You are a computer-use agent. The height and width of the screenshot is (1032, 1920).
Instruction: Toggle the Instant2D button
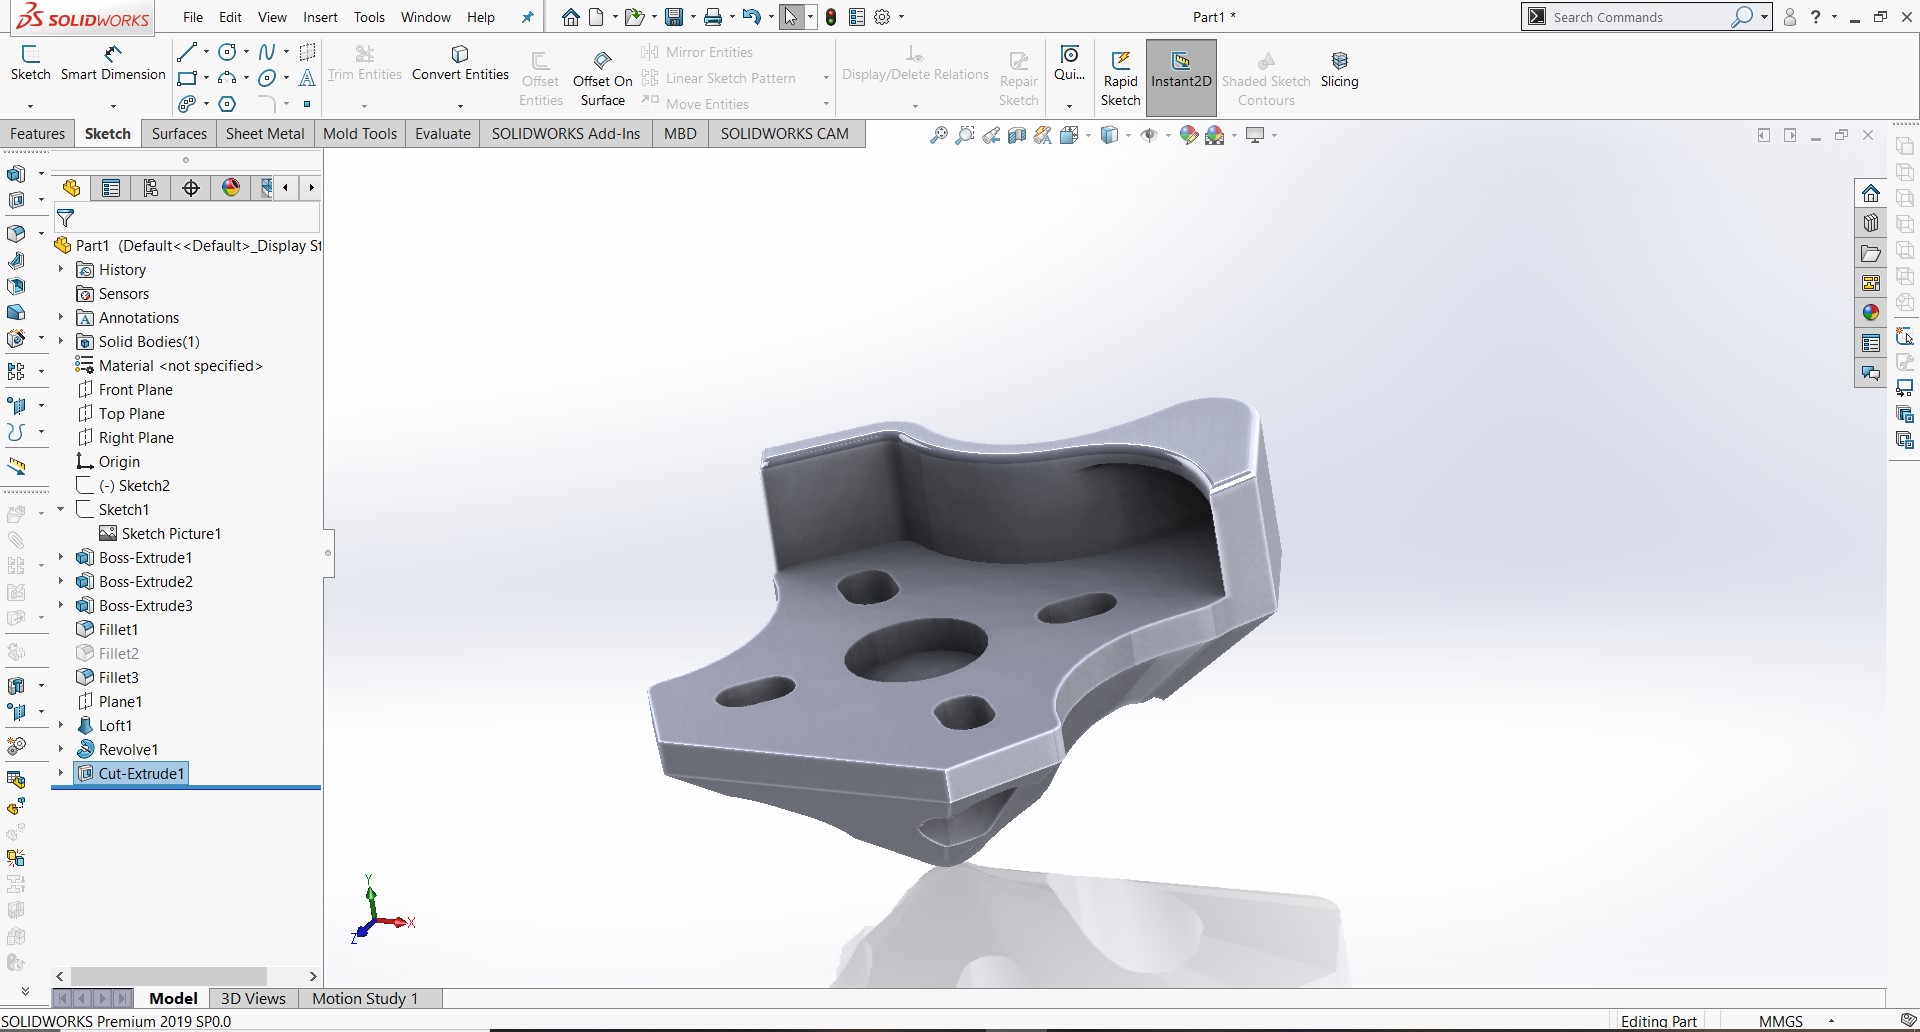point(1181,78)
